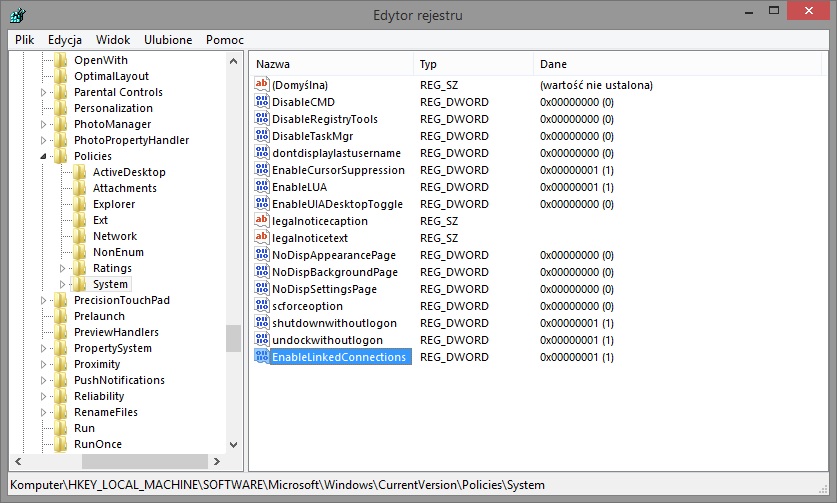Click the DisableCMD DWORD value icon
This screenshot has width=837, height=503.
point(262,101)
